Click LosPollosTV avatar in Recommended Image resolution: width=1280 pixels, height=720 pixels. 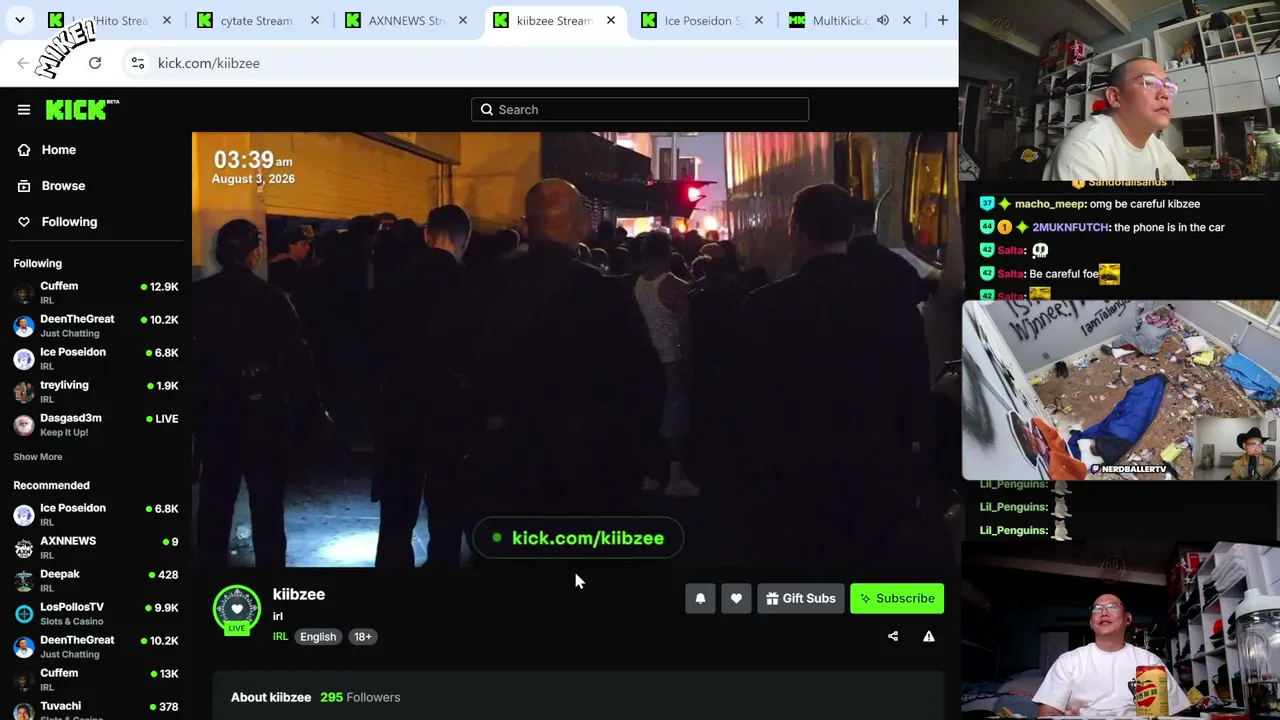pyautogui.click(x=24, y=614)
